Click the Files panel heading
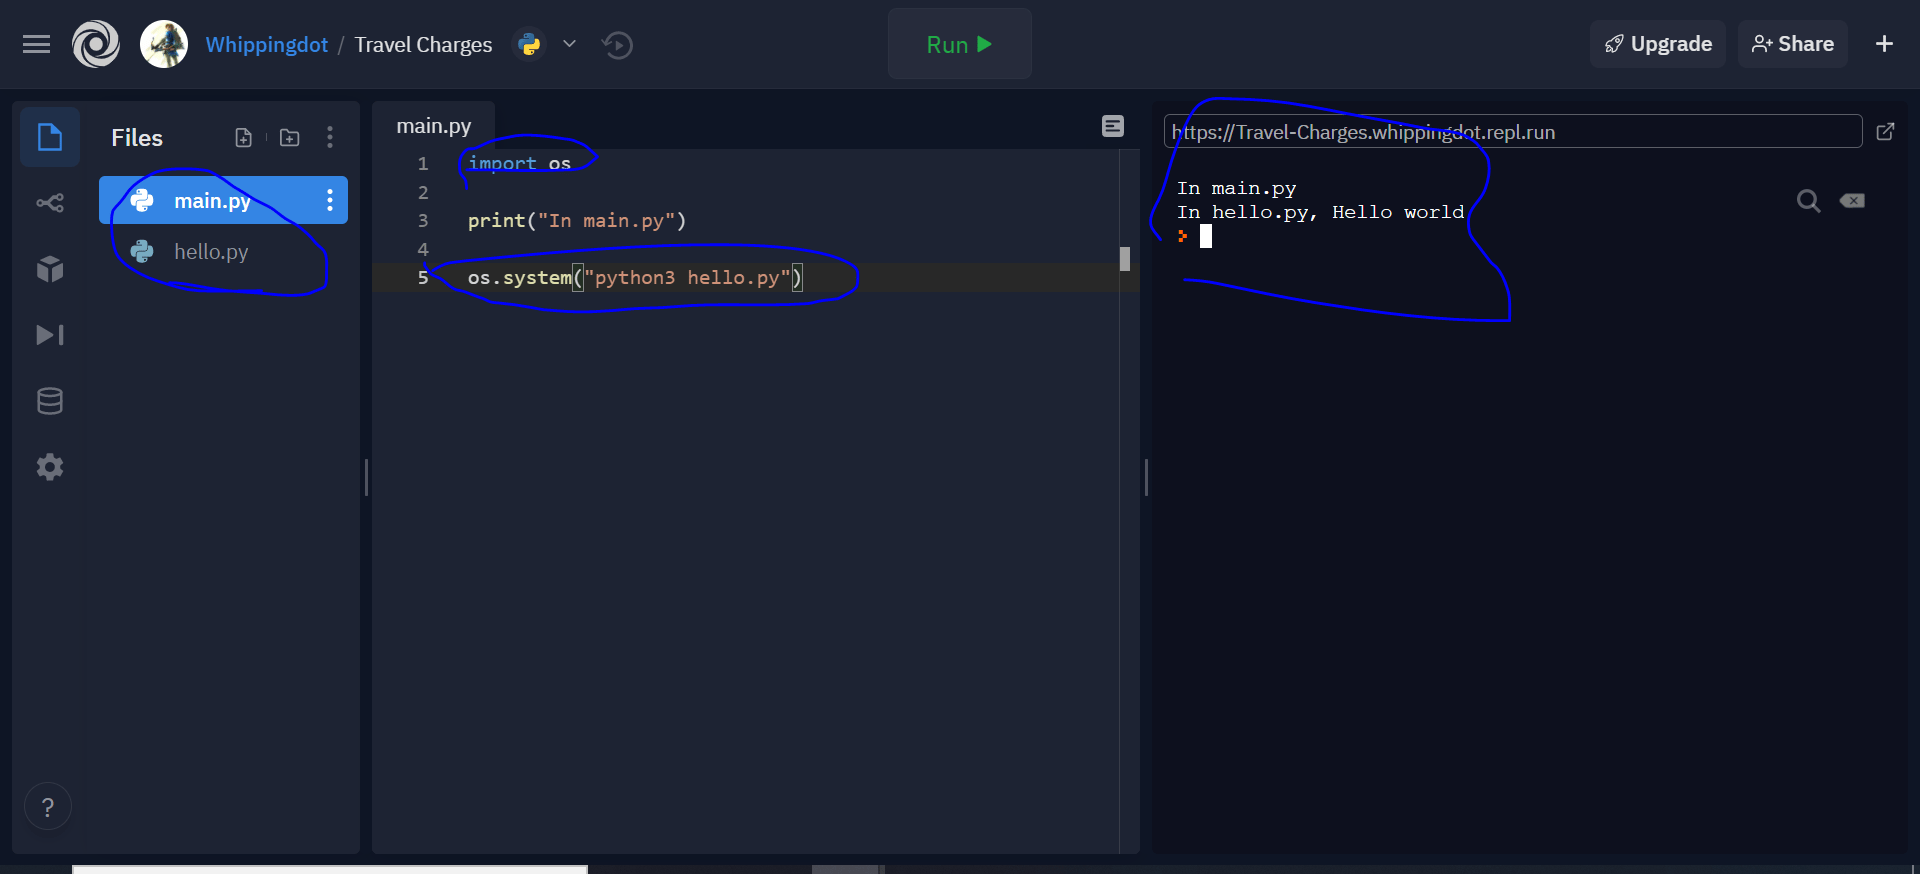The width and height of the screenshot is (1920, 874). [137, 138]
